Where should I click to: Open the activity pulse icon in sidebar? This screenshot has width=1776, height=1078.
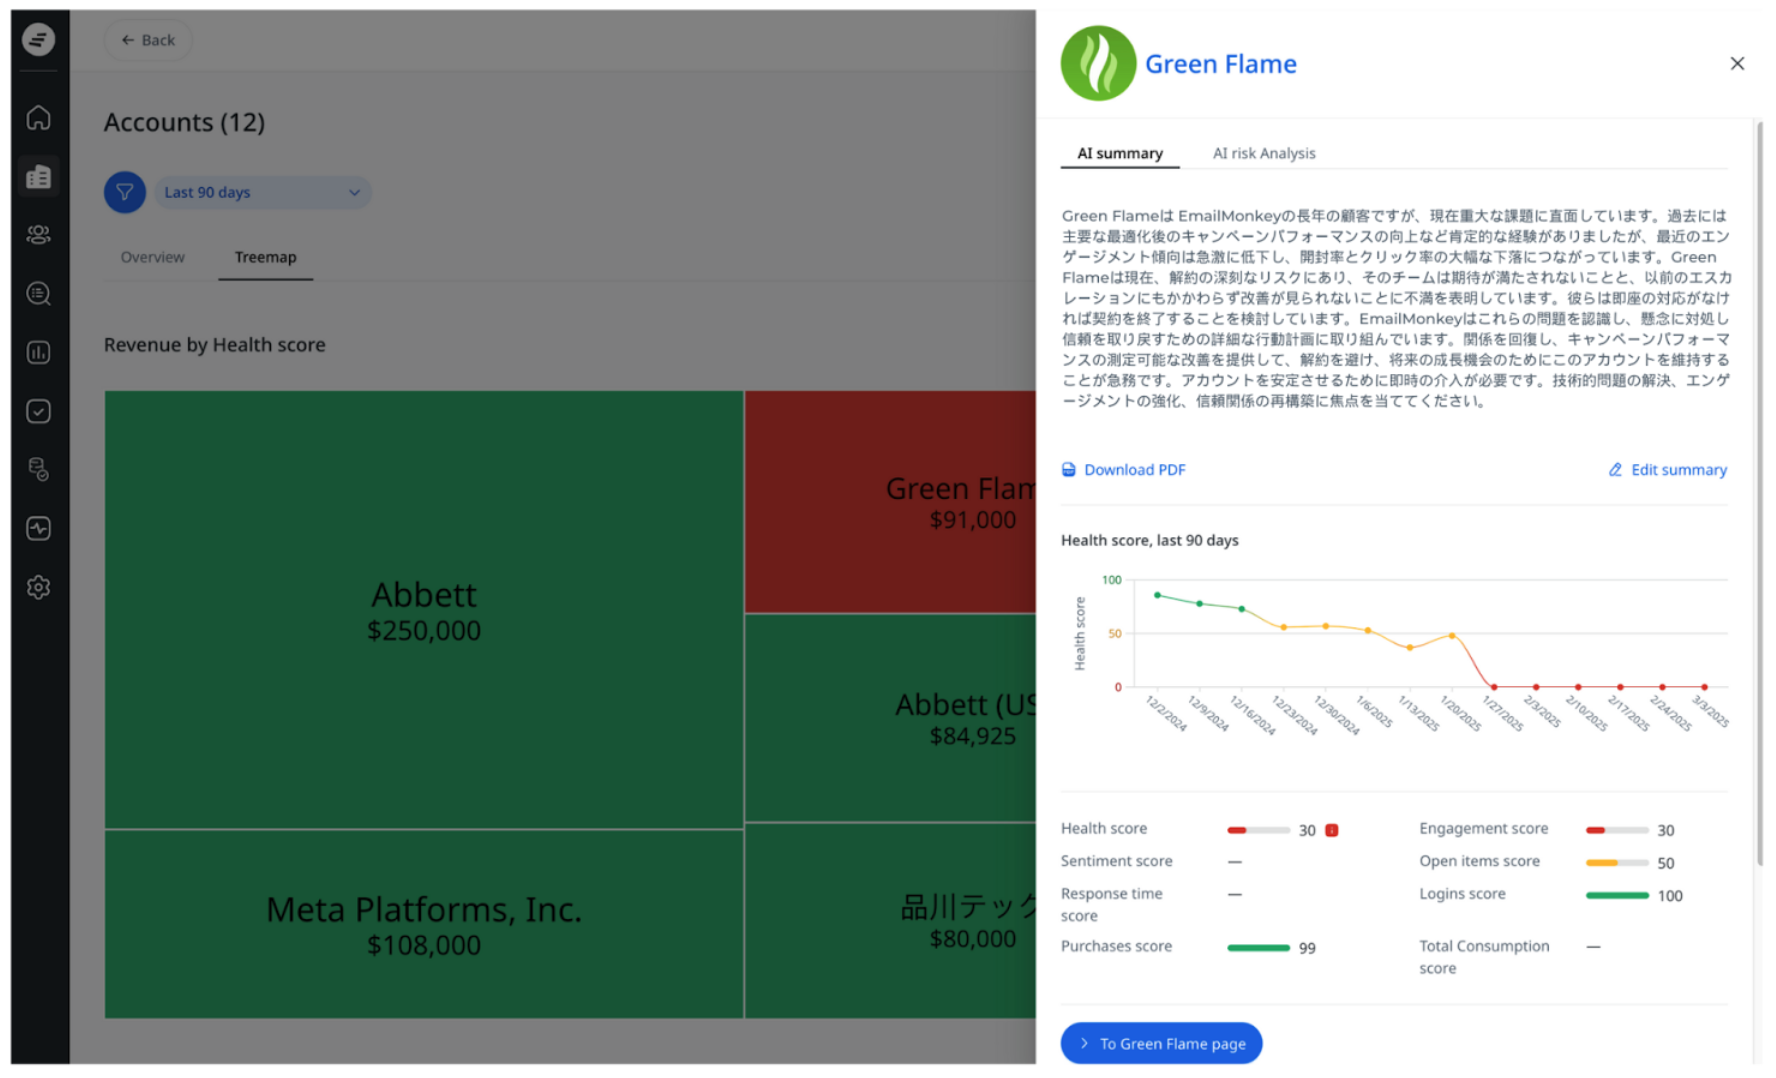38,528
